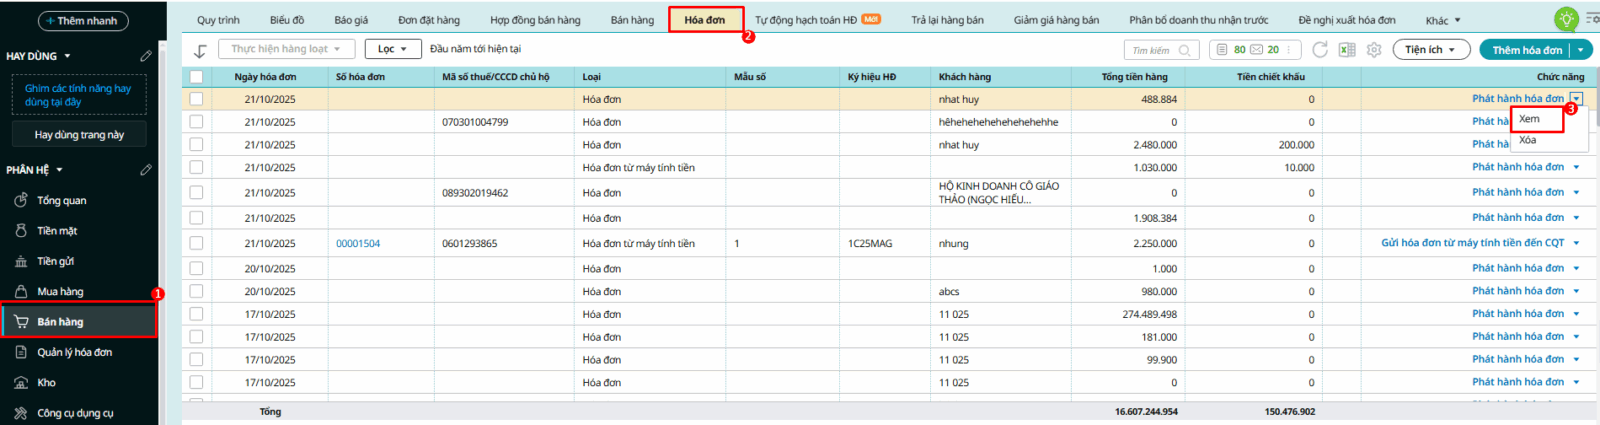Click the pencil icon next to HAY DÙNG

[146, 56]
